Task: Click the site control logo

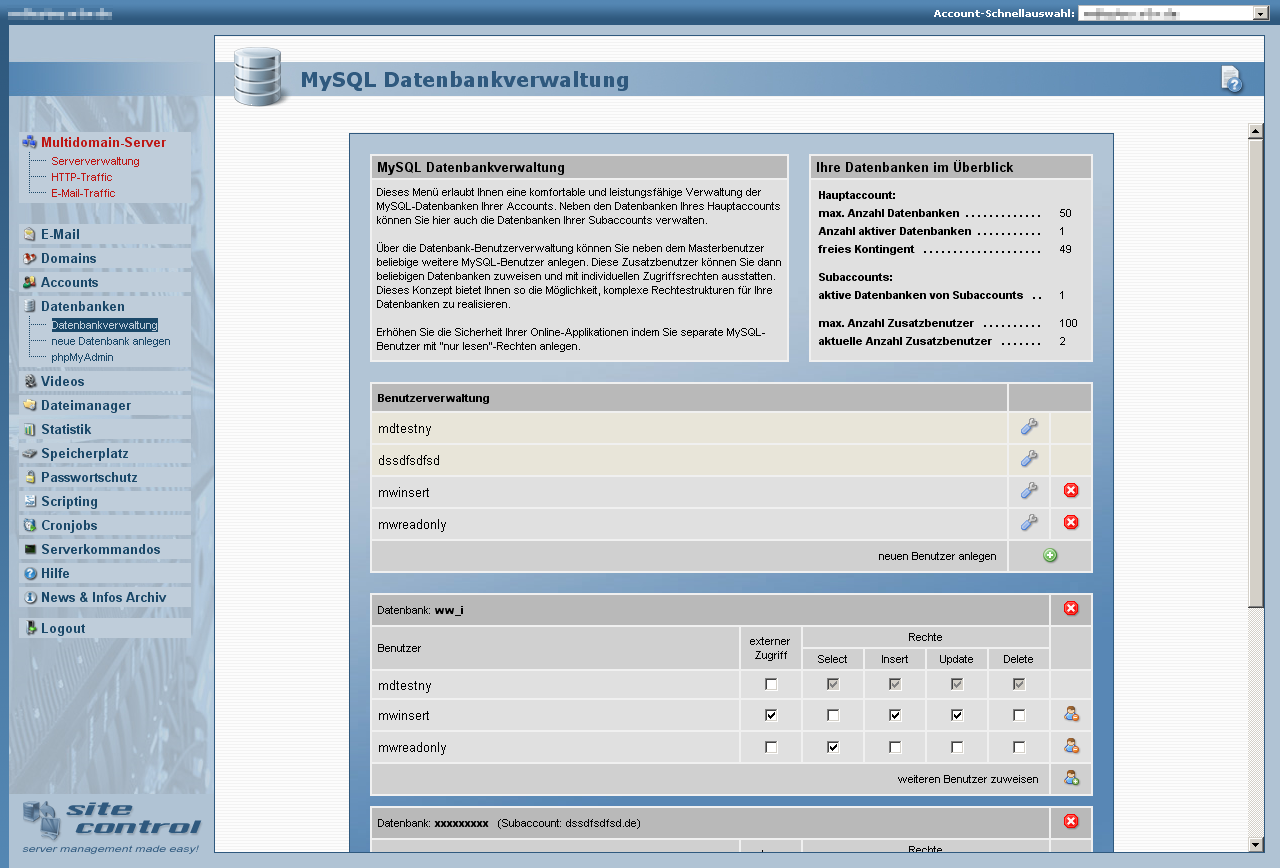Action: coord(111,826)
